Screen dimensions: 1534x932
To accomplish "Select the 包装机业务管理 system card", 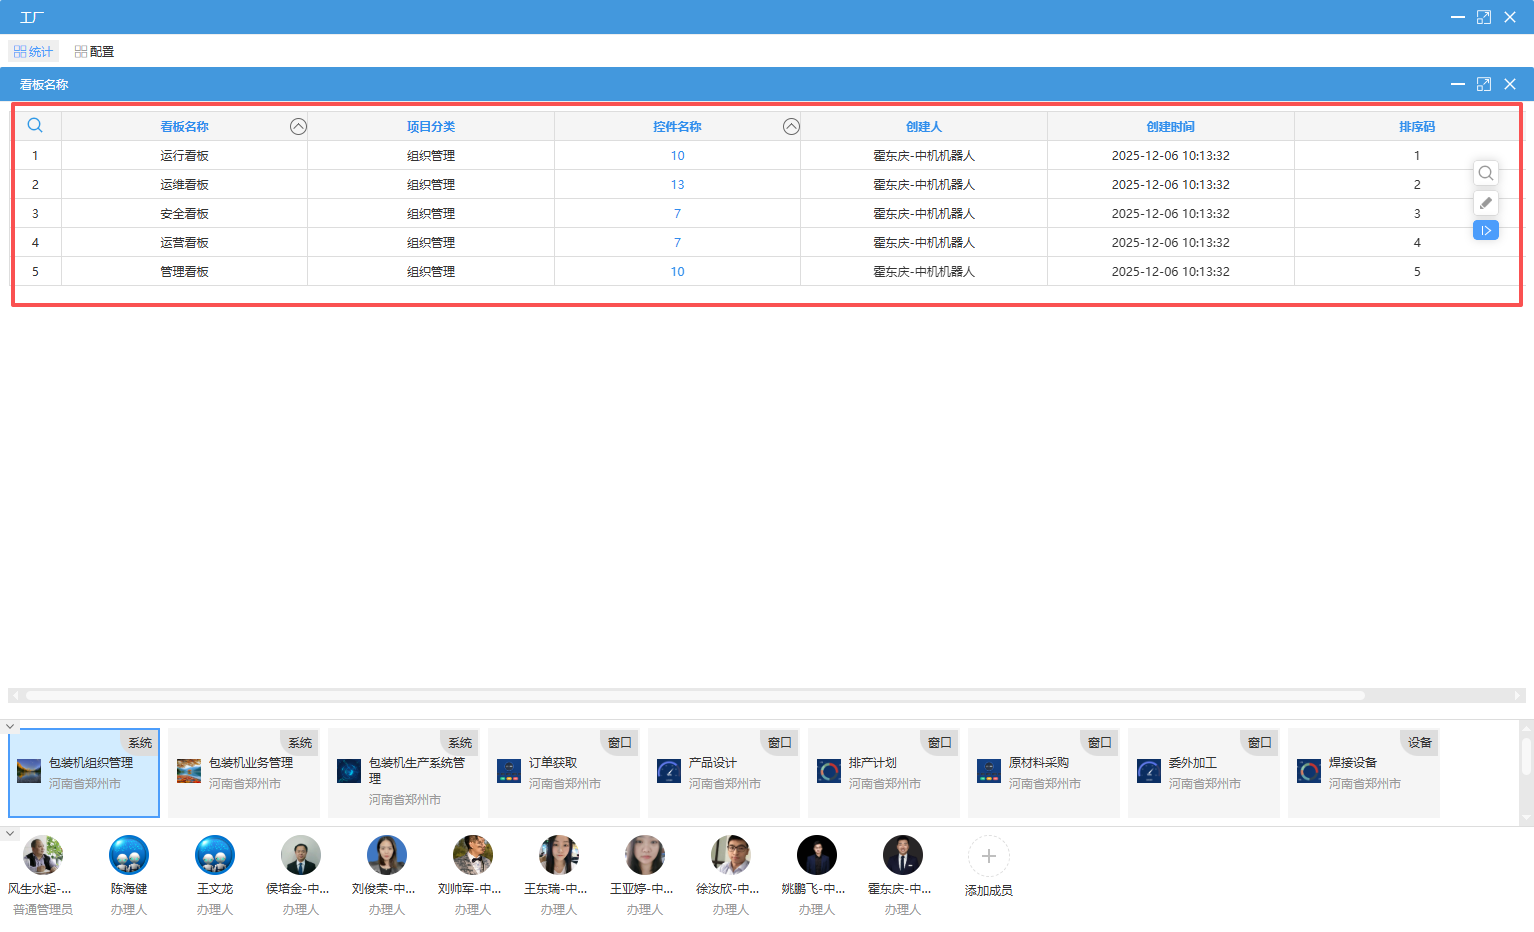I will click(x=243, y=773).
